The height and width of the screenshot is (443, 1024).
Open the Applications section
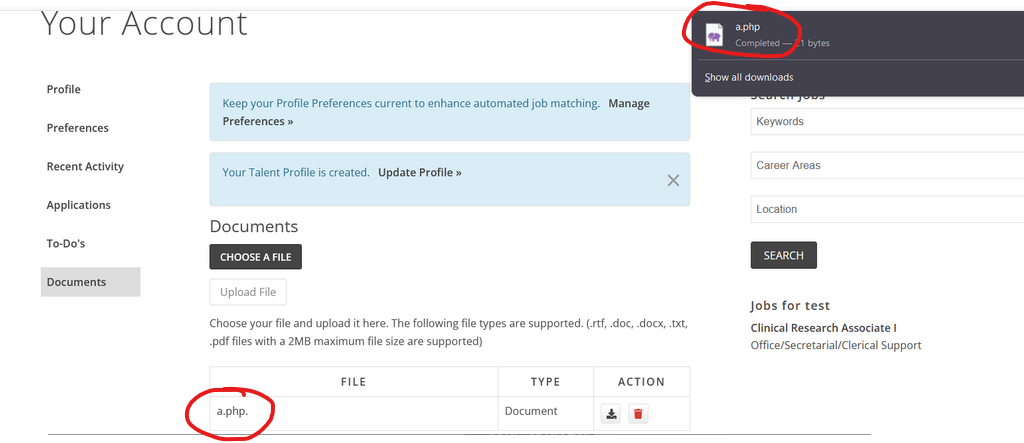78,205
